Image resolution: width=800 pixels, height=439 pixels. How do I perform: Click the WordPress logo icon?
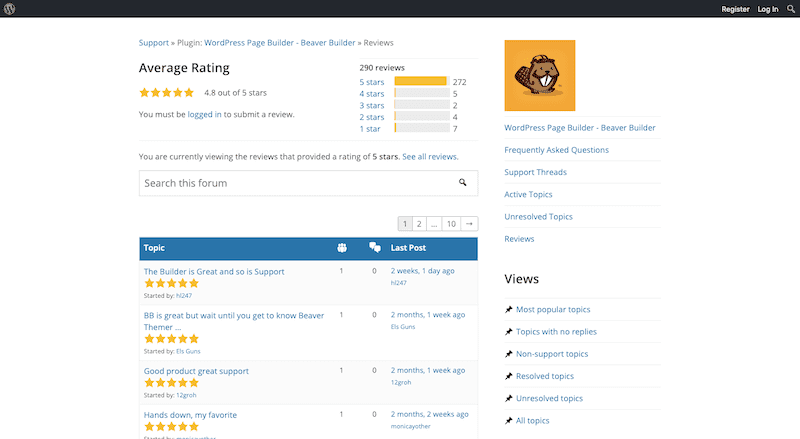(x=9, y=9)
